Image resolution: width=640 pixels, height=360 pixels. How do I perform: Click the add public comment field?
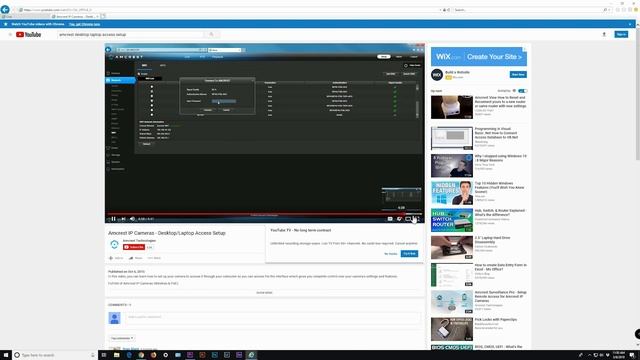click(x=273, y=317)
